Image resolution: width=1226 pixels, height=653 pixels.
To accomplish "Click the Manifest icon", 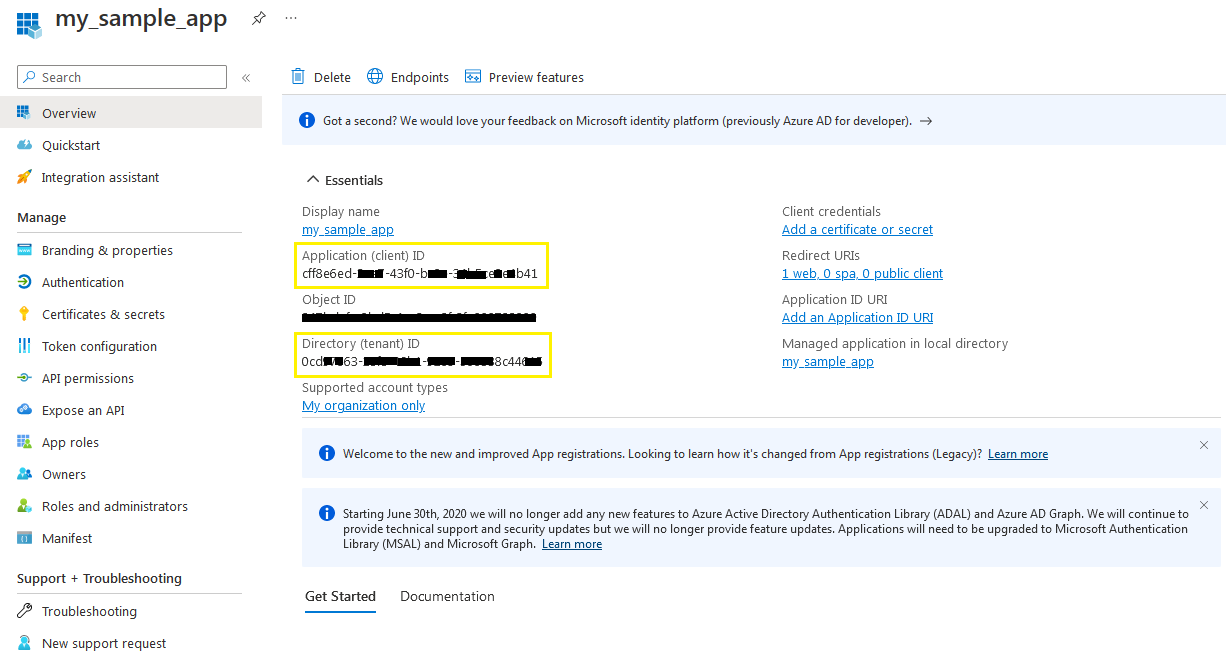I will click(24, 538).
